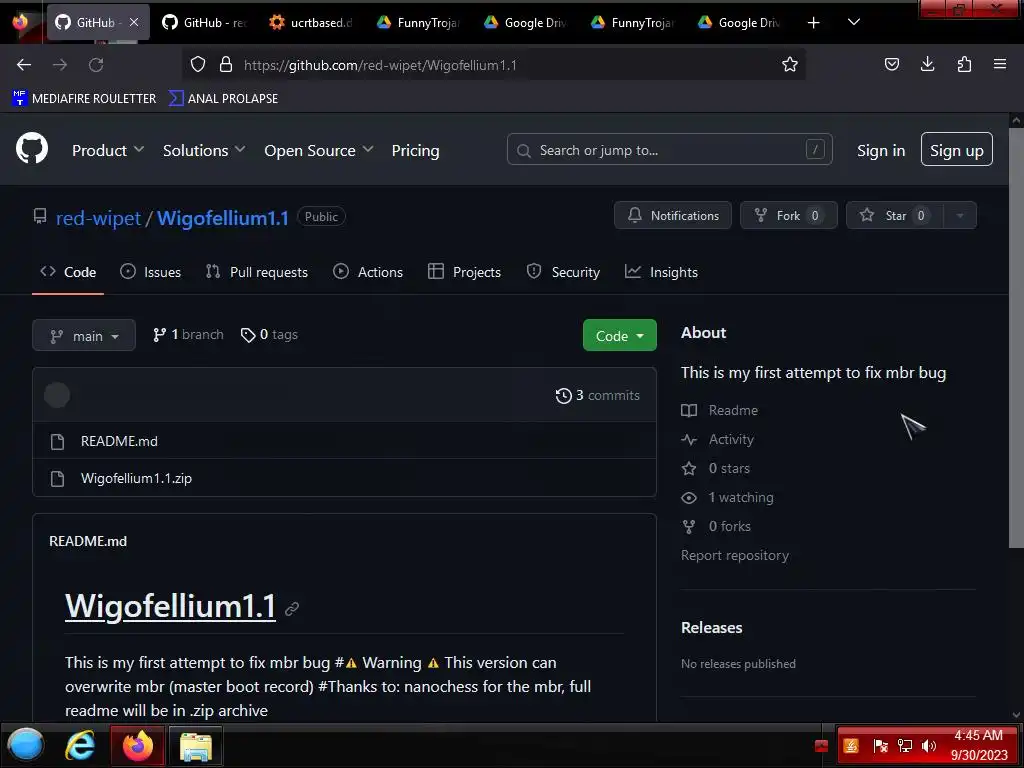Open the Firefox extensions puzzle icon
The width and height of the screenshot is (1024, 768).
tap(964, 65)
